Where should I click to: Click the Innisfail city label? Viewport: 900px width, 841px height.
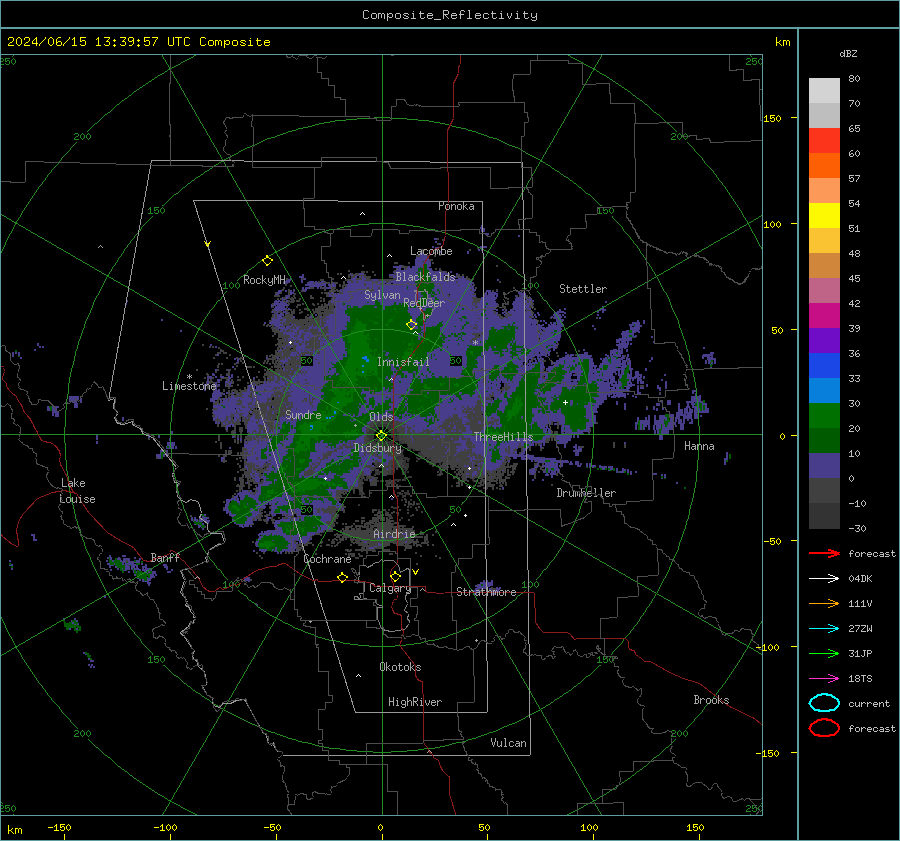(403, 362)
